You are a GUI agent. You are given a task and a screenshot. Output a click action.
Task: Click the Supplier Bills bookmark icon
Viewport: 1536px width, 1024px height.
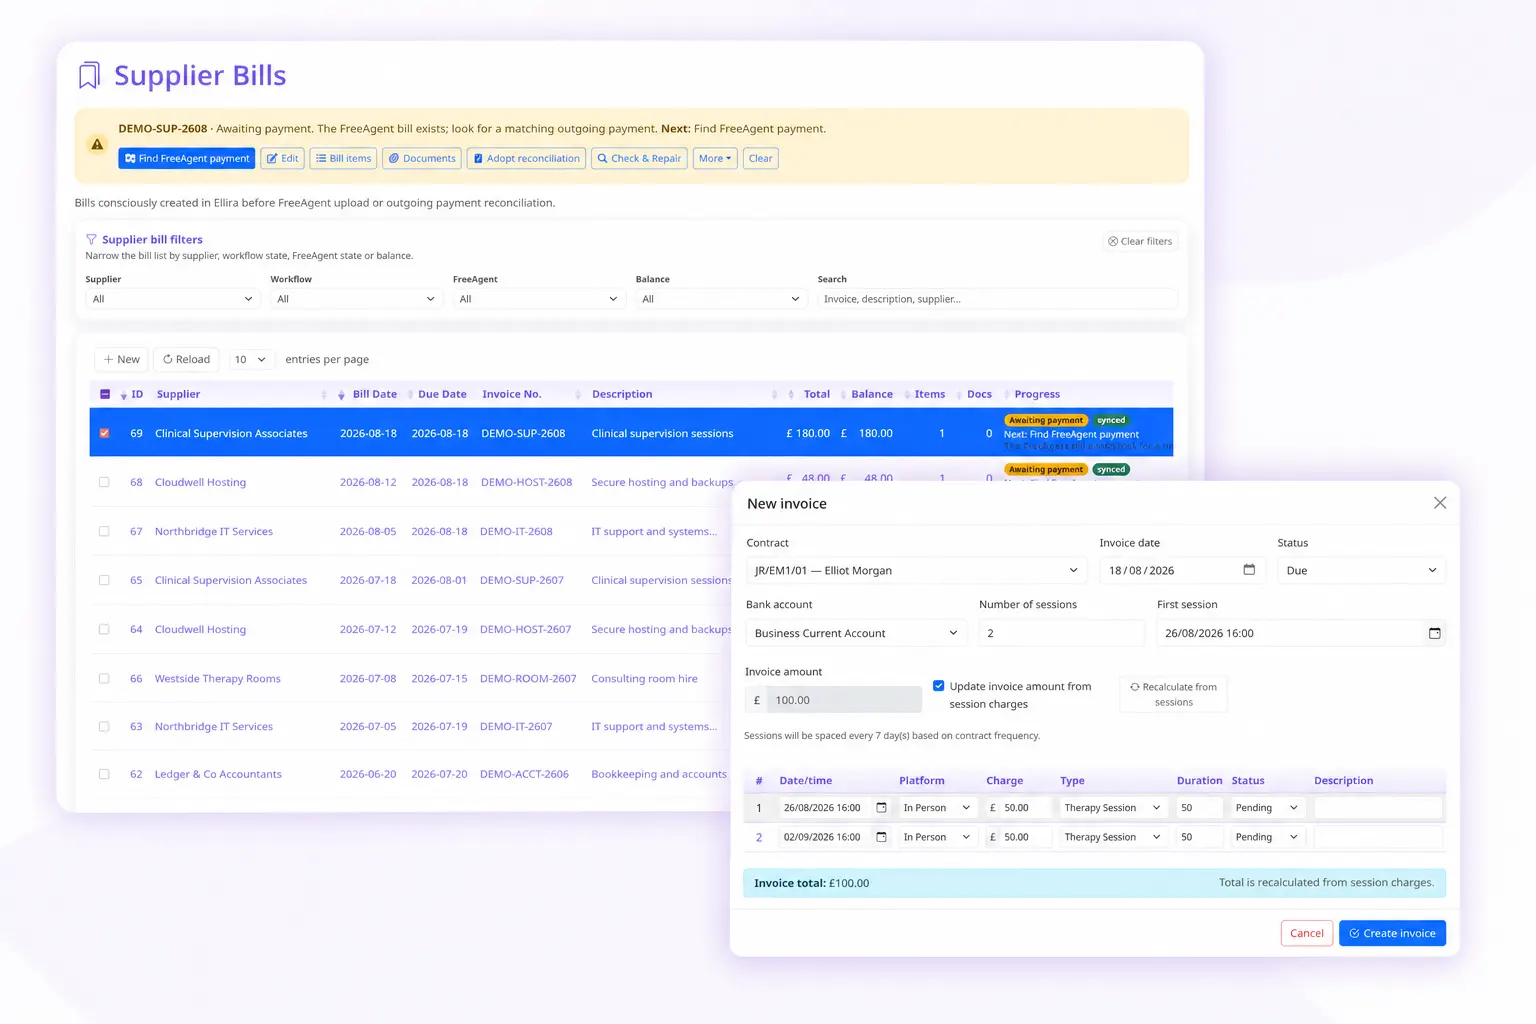coord(89,75)
